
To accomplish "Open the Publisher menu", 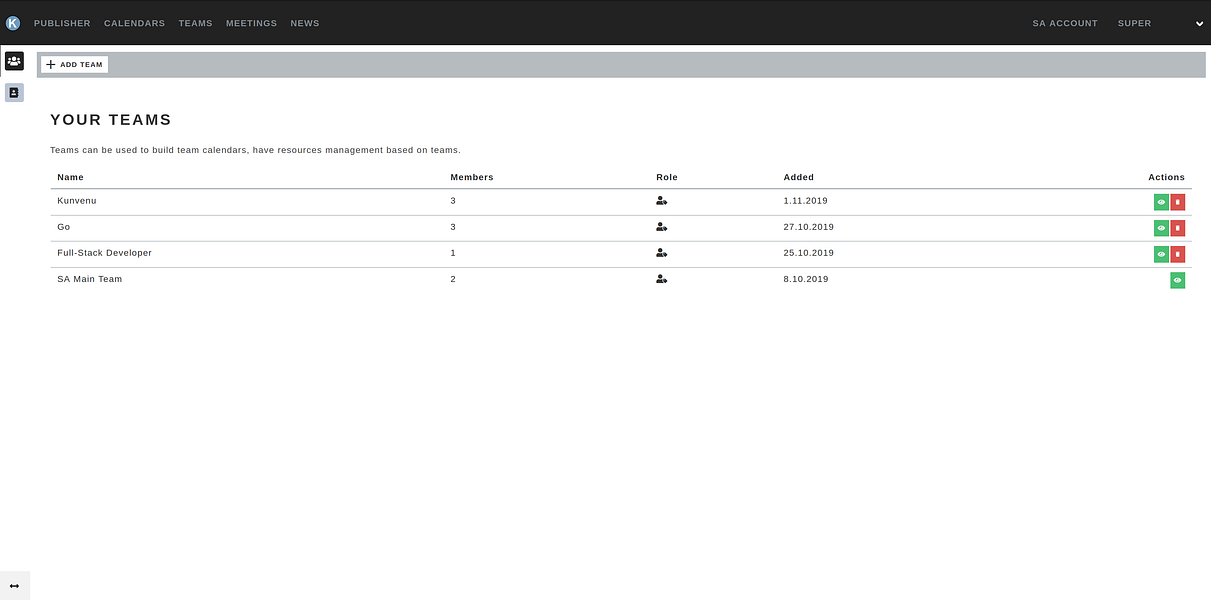I will pos(62,23).
